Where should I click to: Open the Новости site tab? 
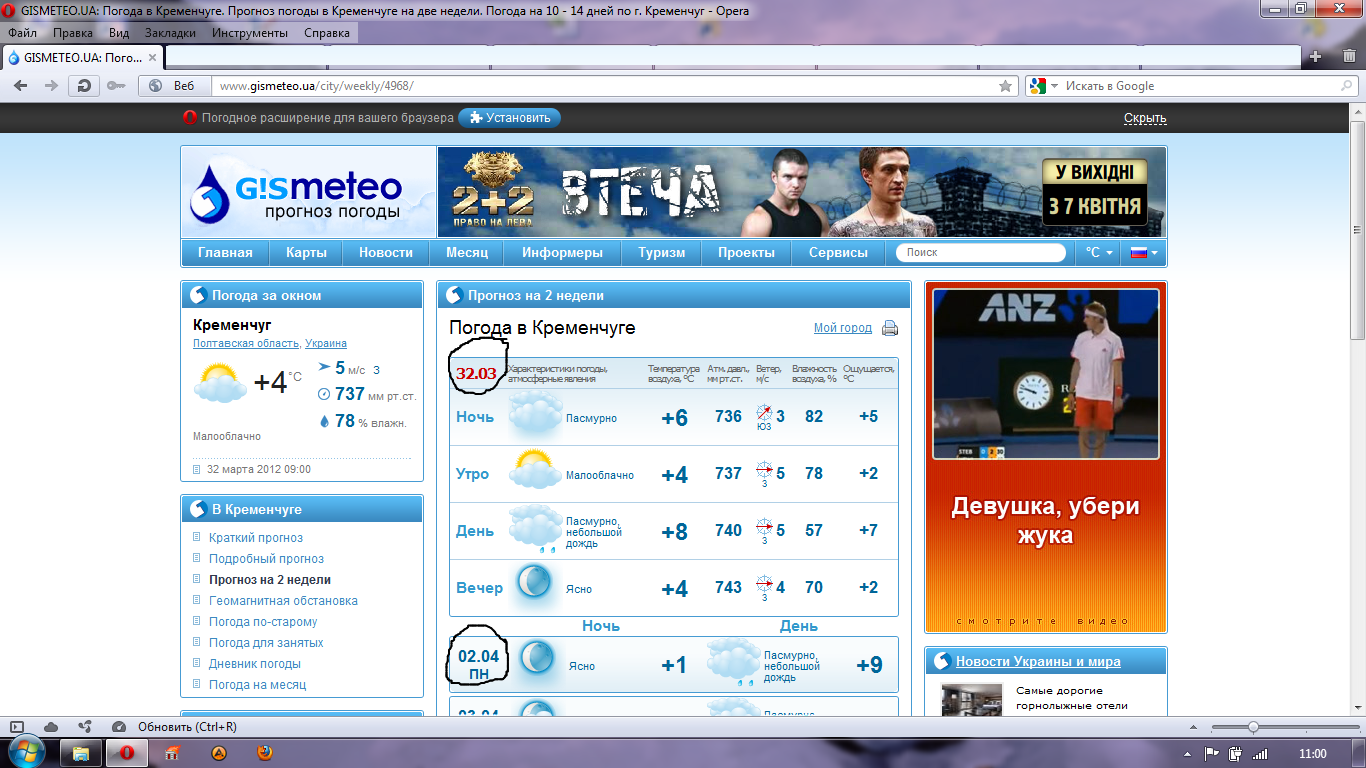(x=385, y=253)
